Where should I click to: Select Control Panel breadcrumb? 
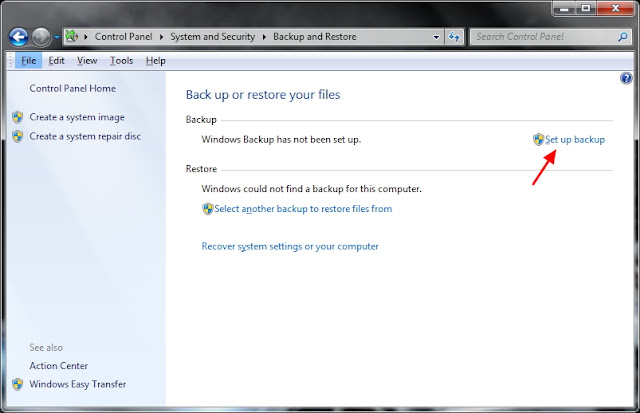[x=123, y=37]
